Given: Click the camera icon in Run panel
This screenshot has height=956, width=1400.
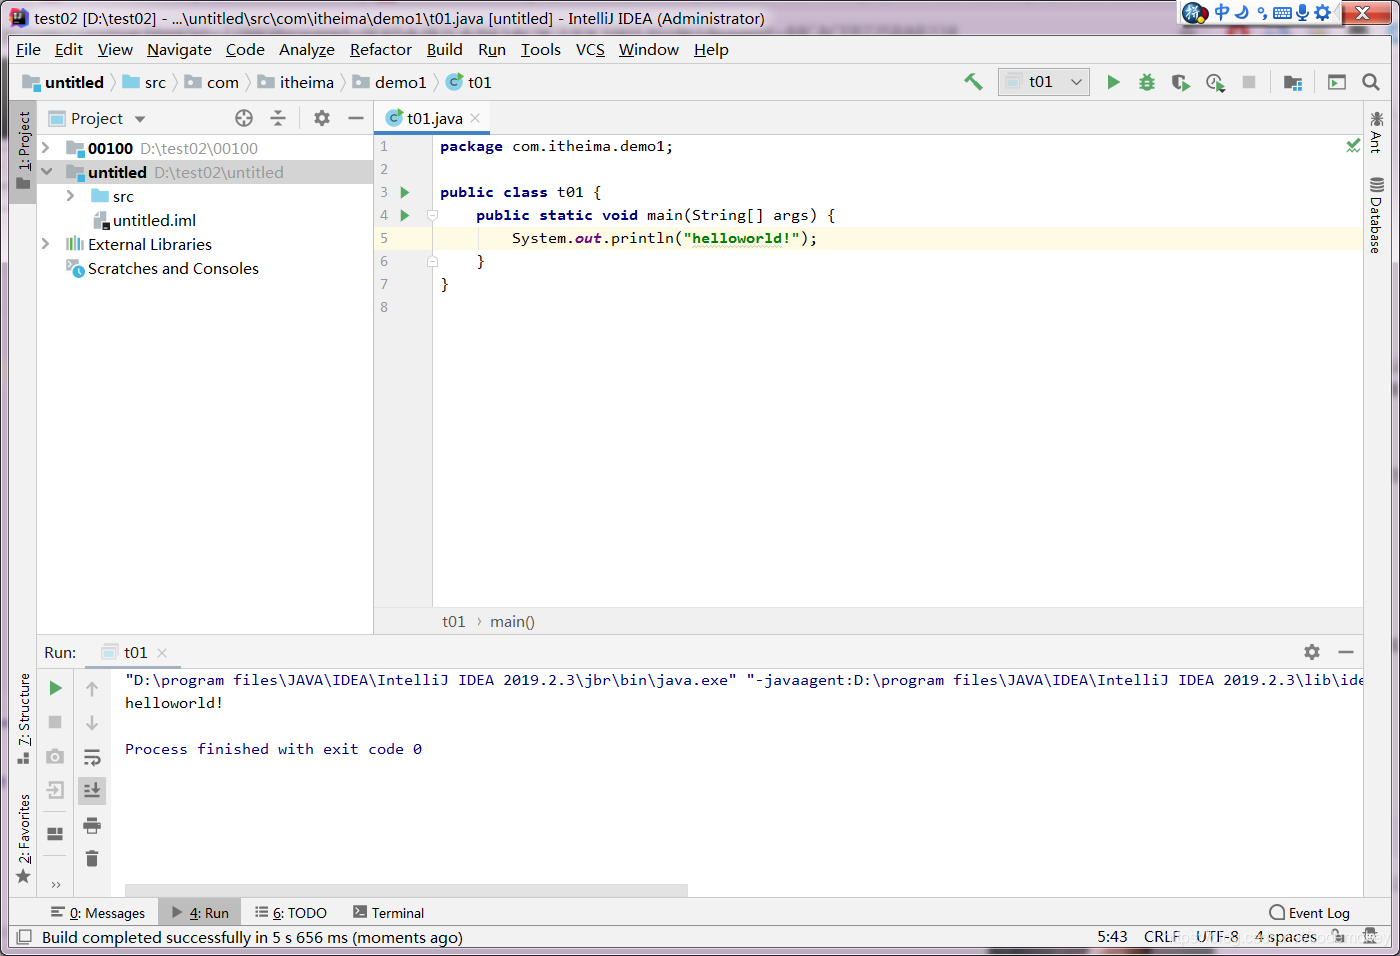Looking at the screenshot, I should click(56, 756).
